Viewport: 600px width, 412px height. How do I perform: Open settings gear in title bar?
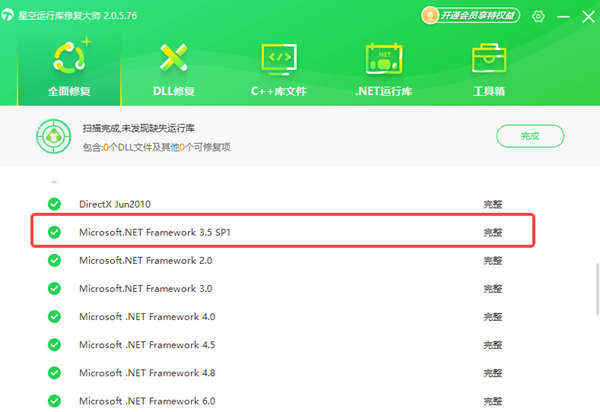[538, 16]
